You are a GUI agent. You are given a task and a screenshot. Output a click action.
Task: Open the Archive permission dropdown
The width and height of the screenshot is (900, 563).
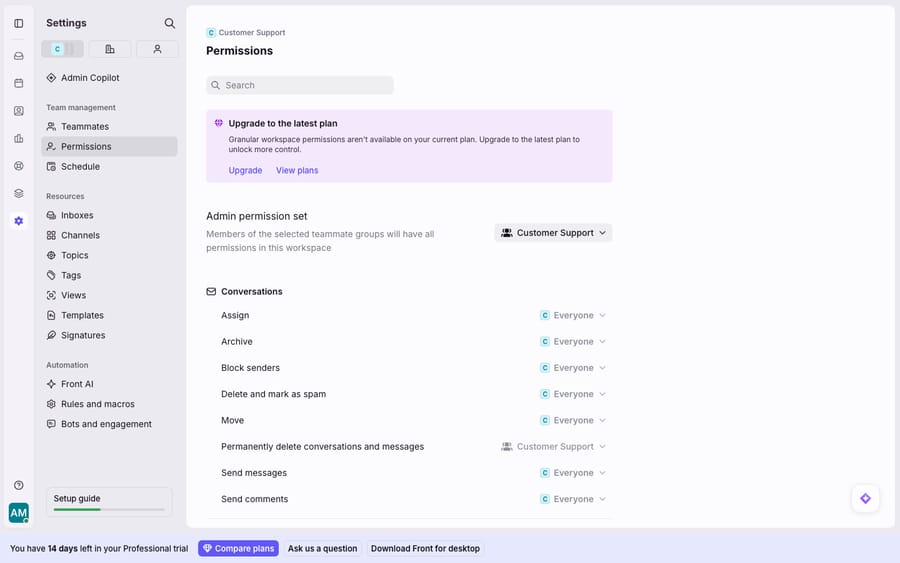pos(573,341)
